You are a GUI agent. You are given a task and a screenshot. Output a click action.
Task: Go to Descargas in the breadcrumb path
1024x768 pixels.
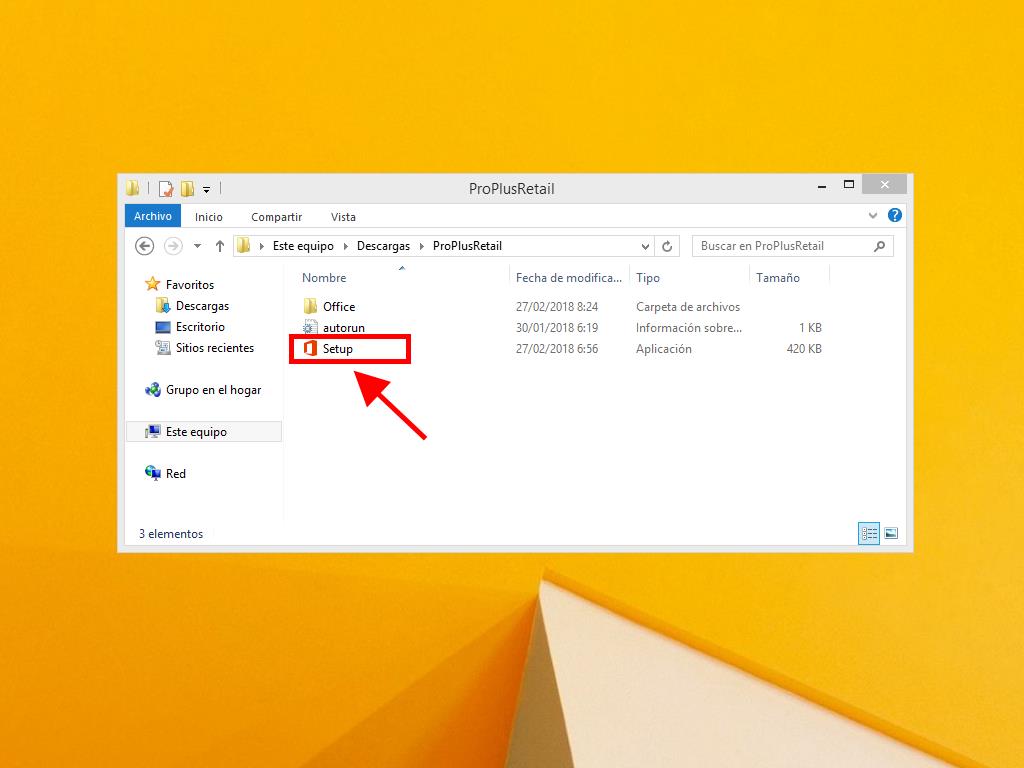click(383, 246)
